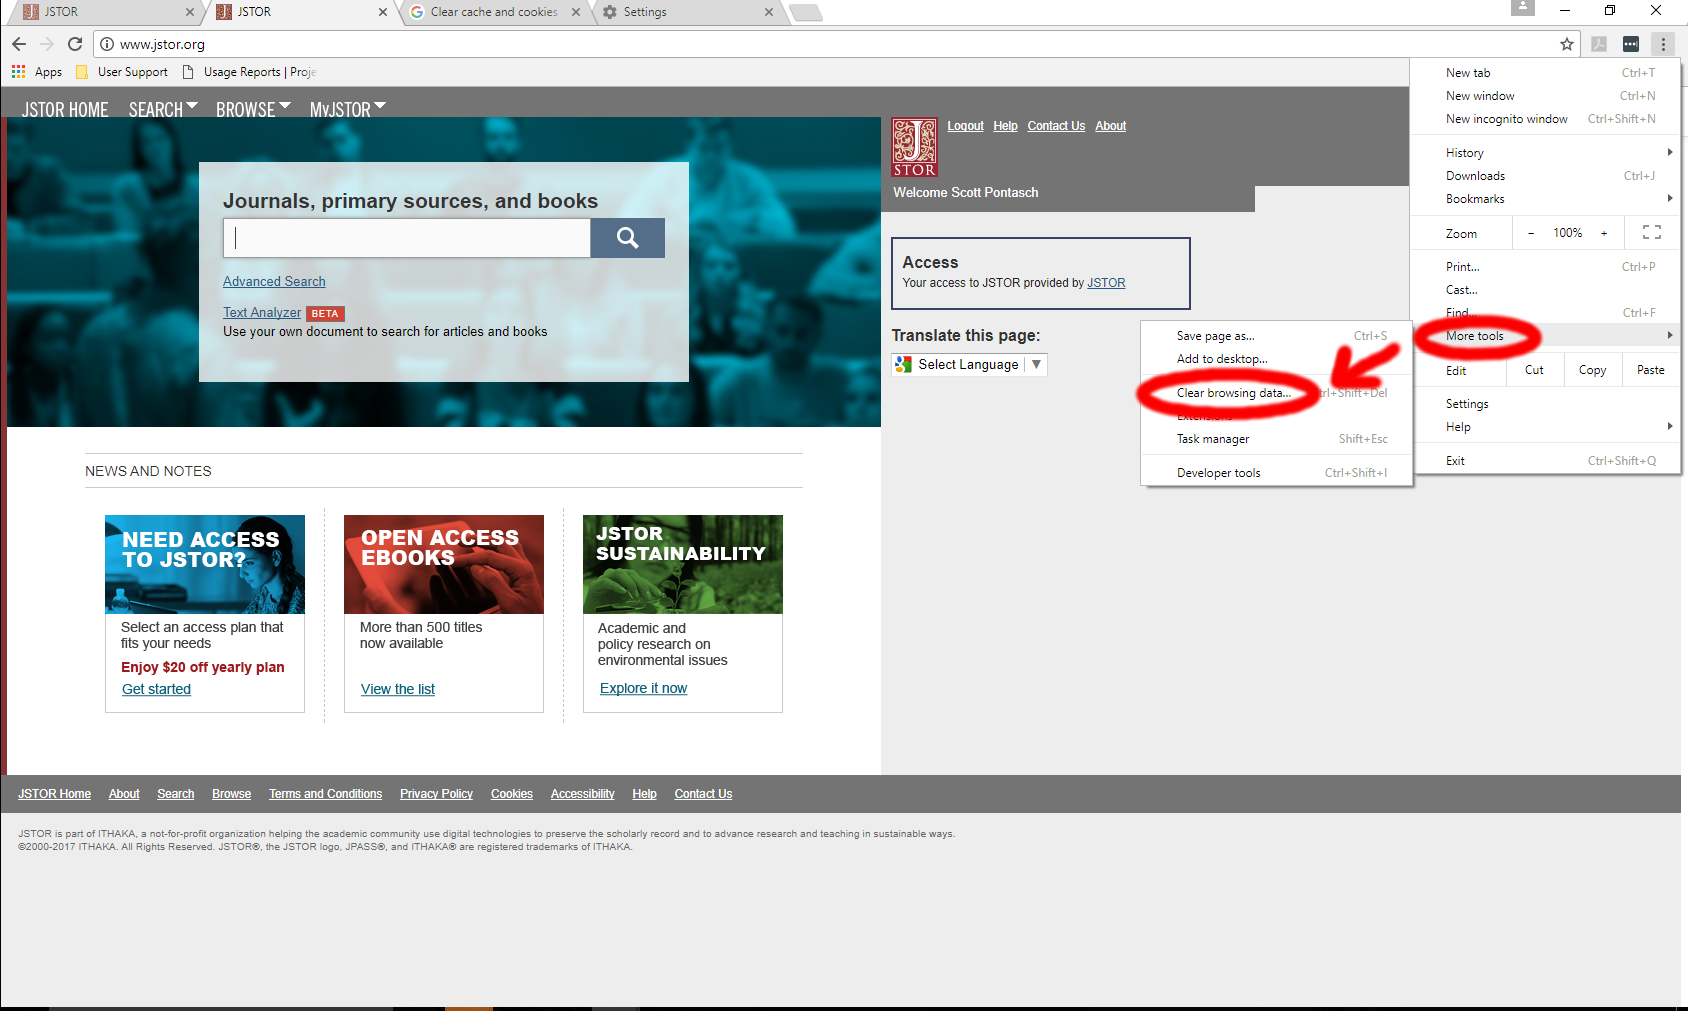The height and width of the screenshot is (1011, 1688).
Task: Click the Need Access to JSTOR thumbnail
Action: pyautogui.click(x=205, y=564)
